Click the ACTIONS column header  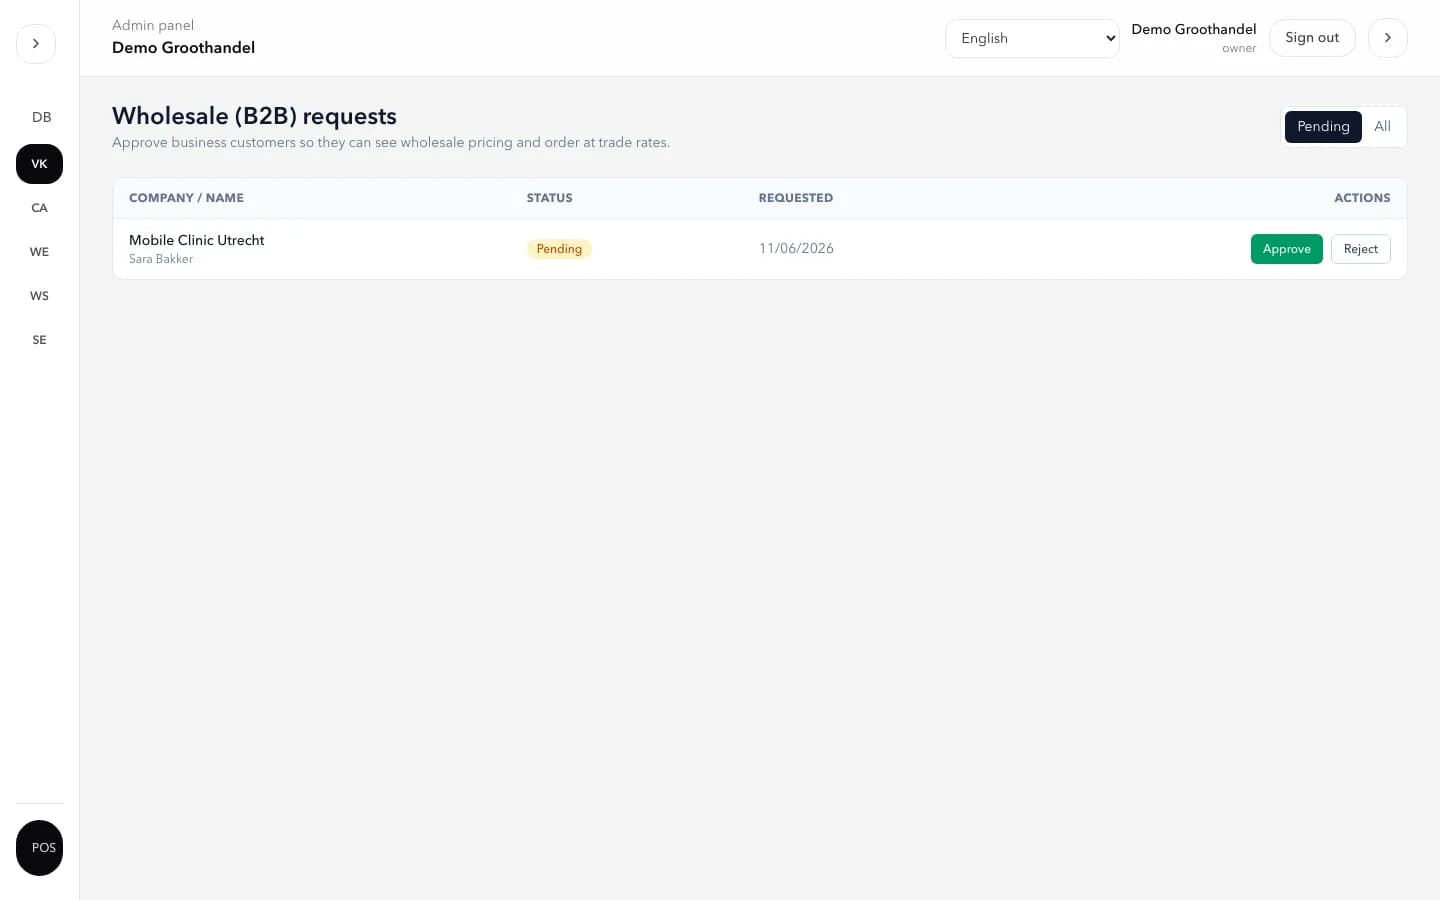click(x=1362, y=198)
